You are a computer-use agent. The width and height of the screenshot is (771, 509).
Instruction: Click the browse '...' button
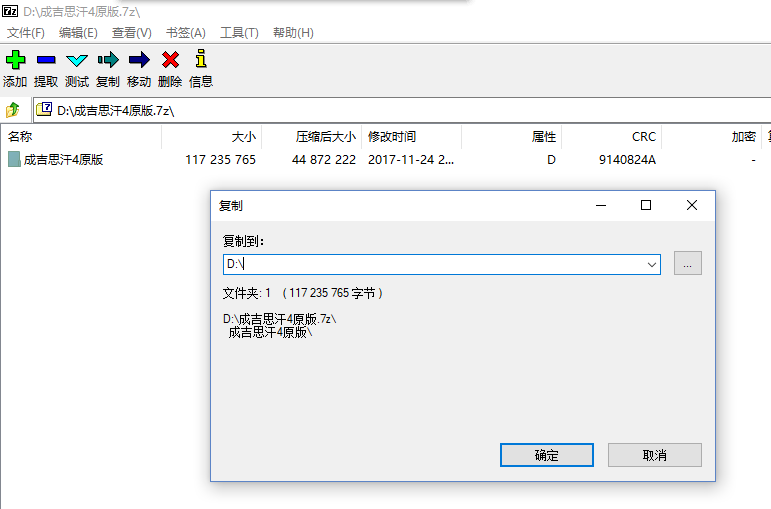pos(688,264)
